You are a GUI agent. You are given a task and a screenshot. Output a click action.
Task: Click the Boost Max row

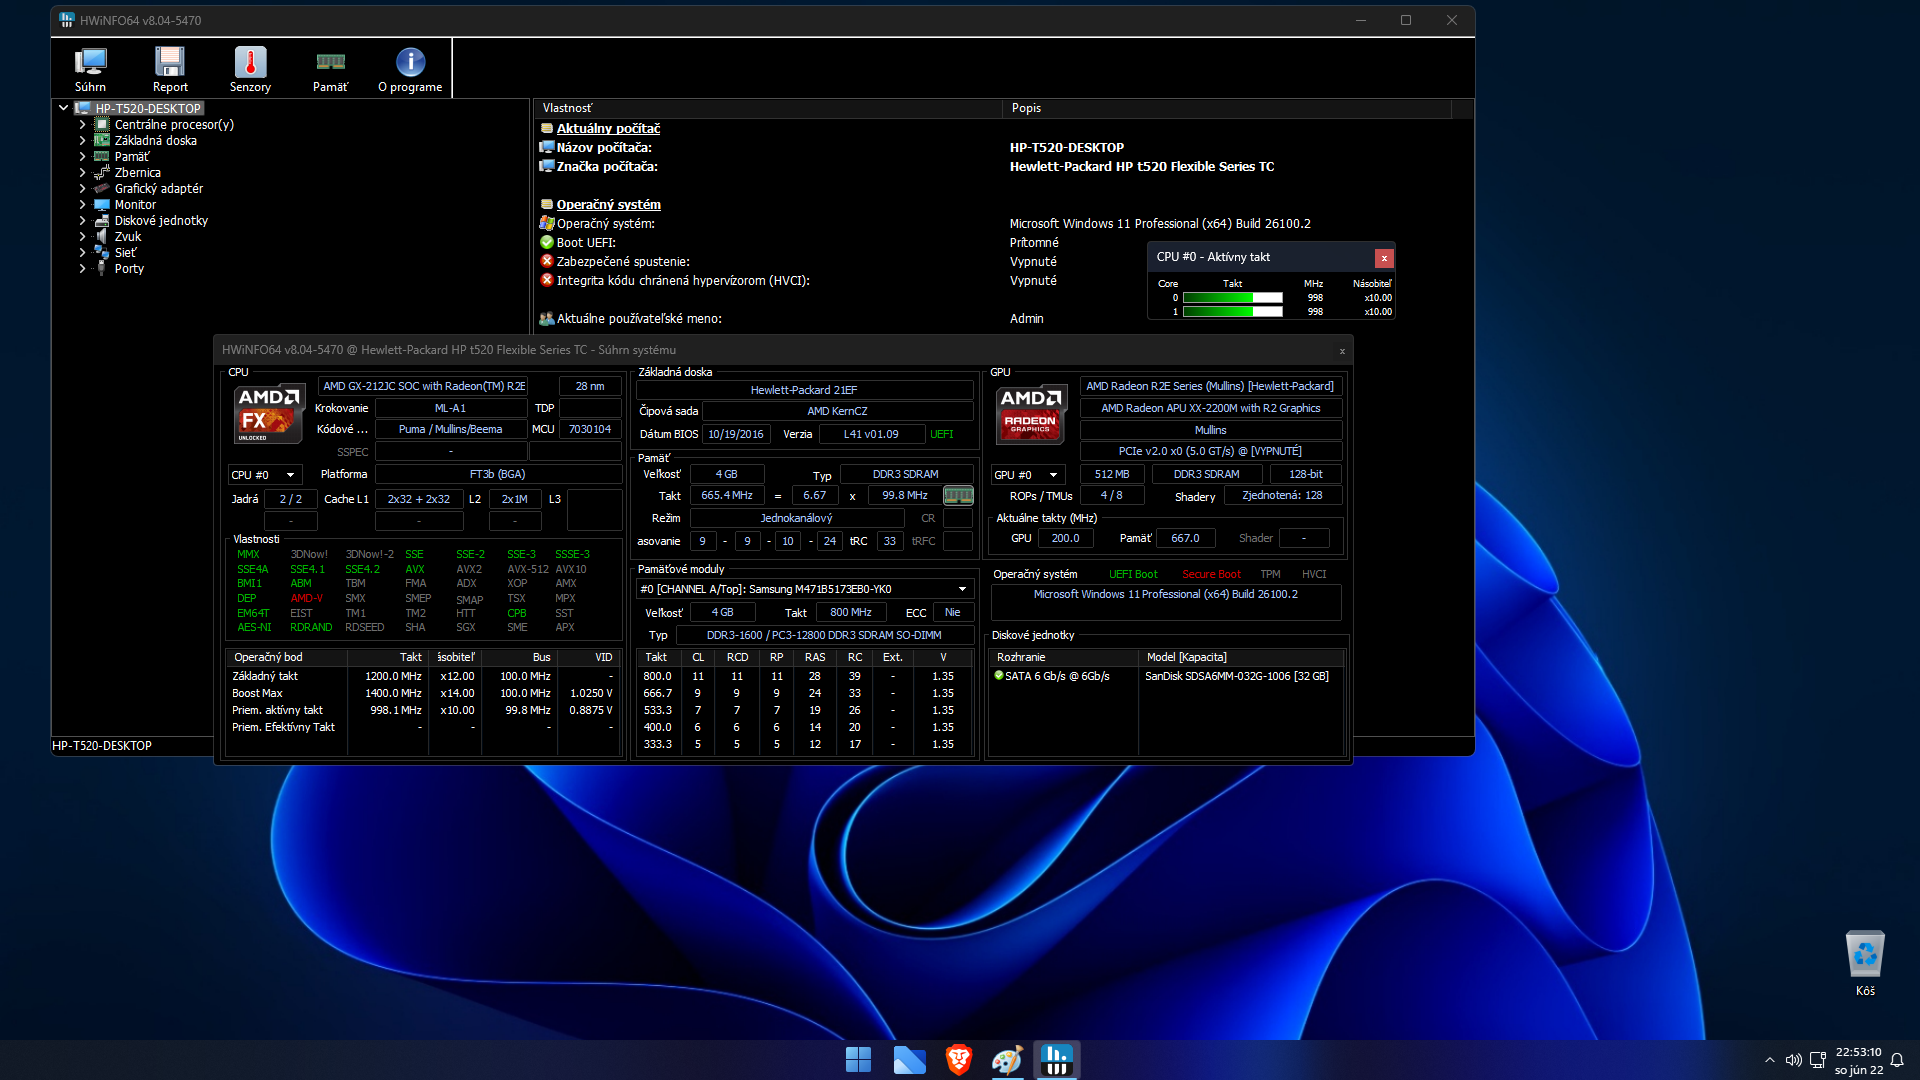[424, 693]
